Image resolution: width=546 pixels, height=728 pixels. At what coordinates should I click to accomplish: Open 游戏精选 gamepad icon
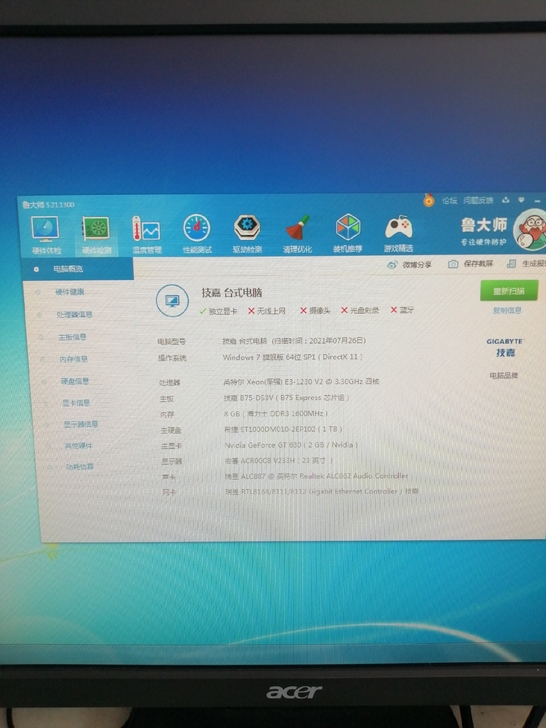tap(398, 234)
